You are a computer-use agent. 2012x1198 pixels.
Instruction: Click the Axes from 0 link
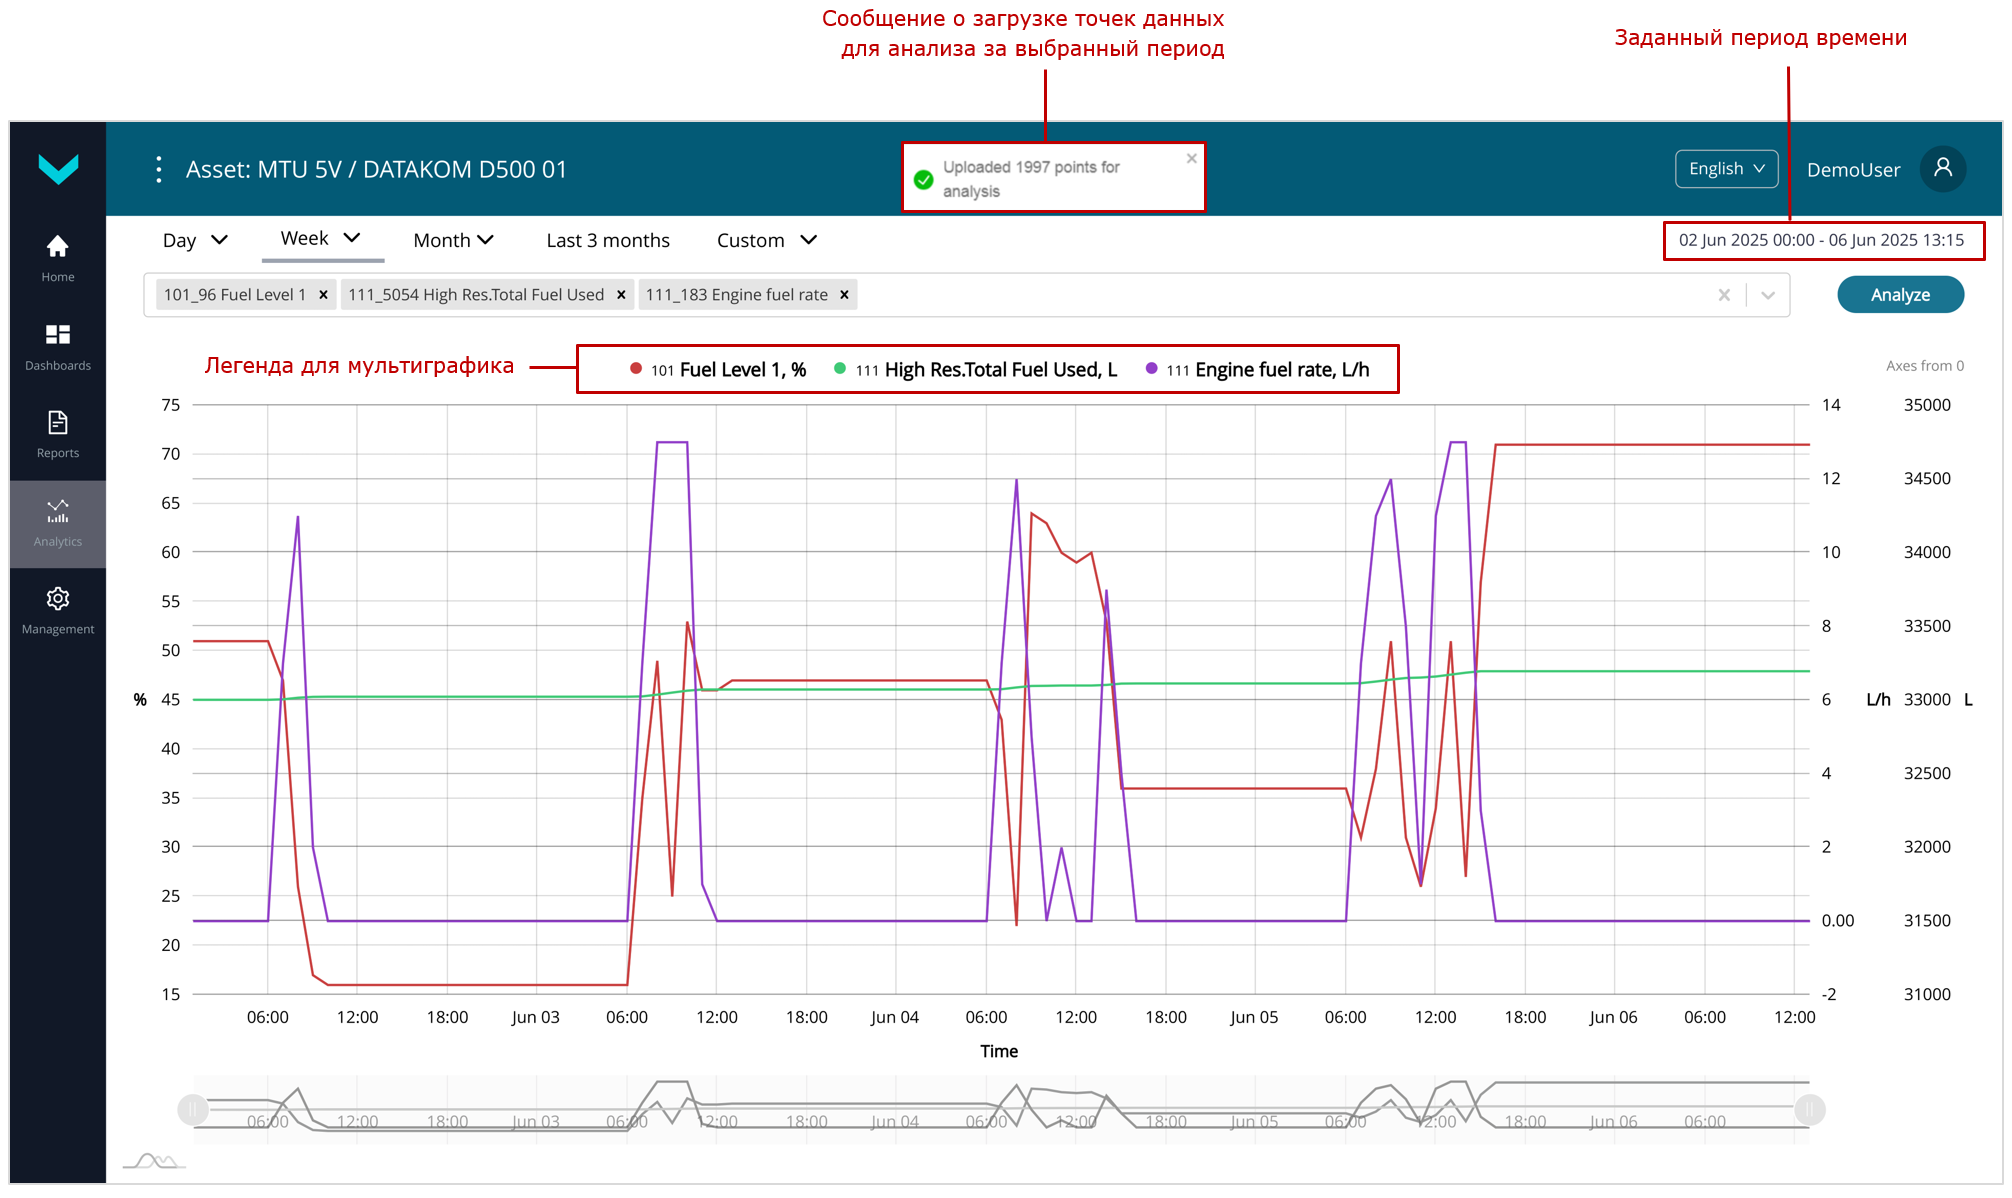pos(1924,366)
